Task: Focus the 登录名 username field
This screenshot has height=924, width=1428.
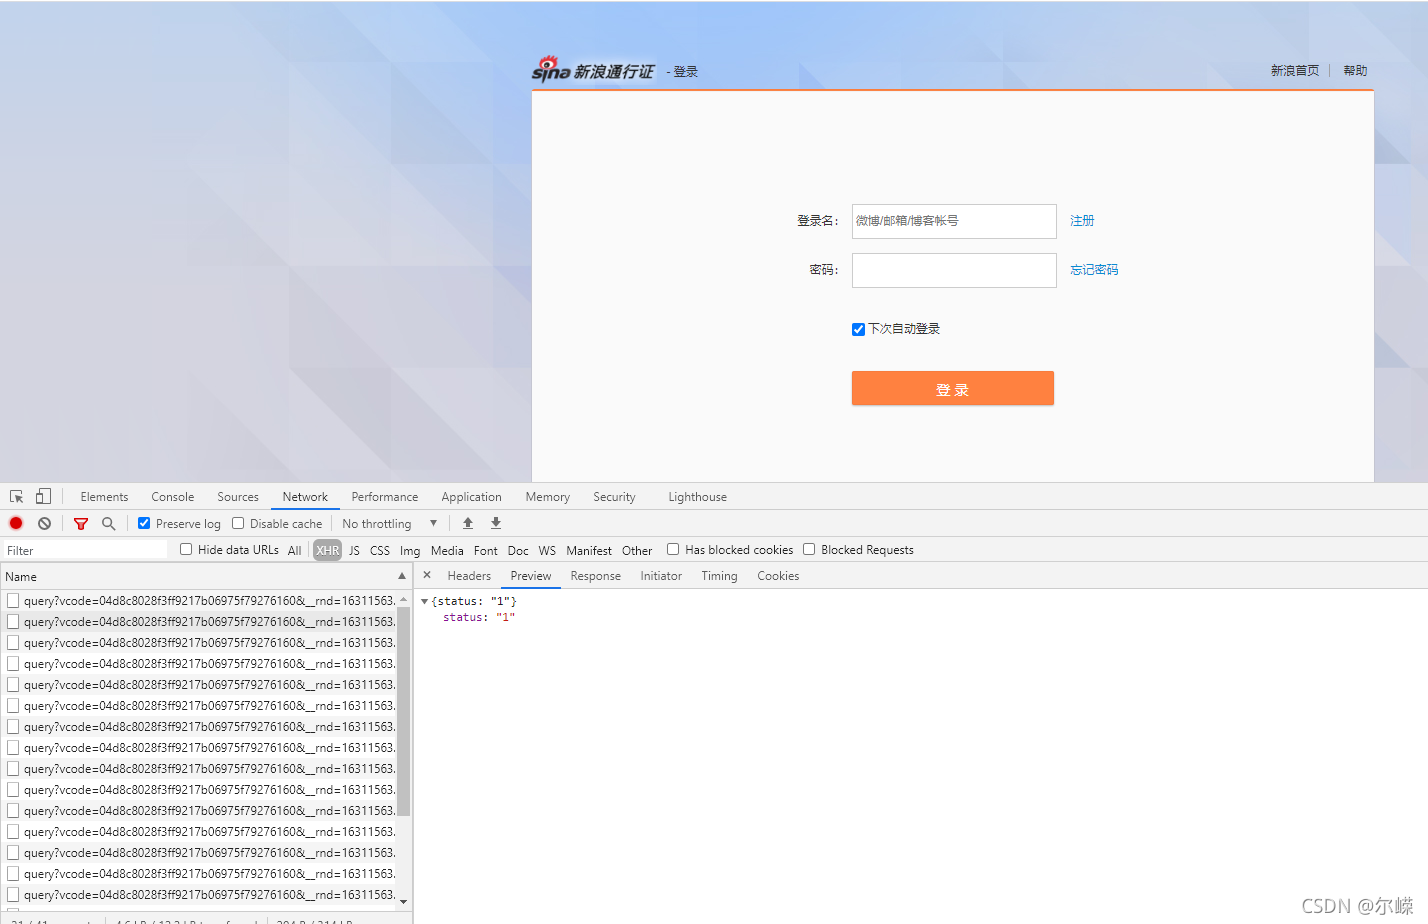Action: tap(954, 221)
